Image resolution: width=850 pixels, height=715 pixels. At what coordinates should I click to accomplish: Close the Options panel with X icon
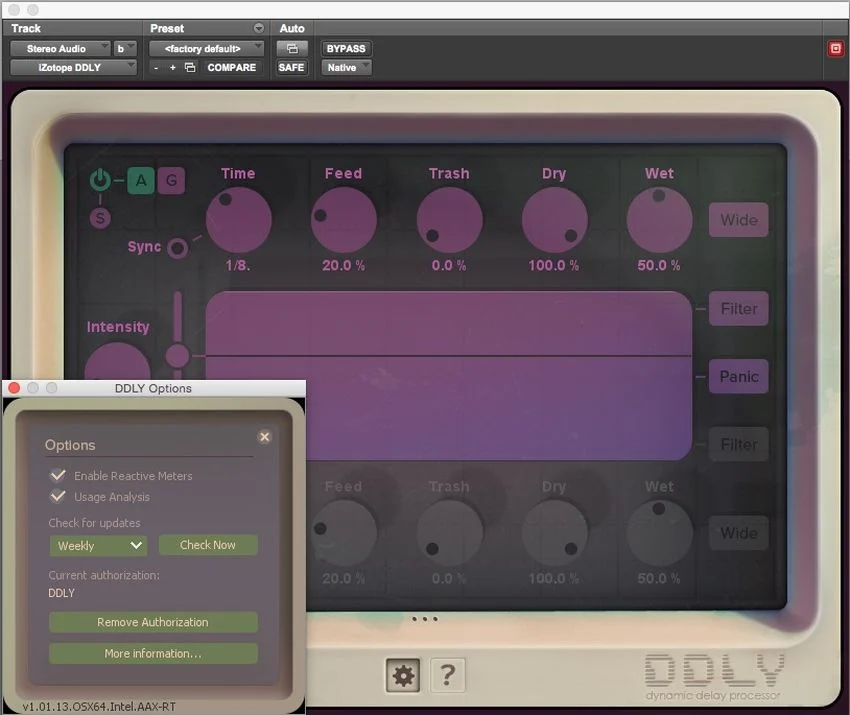(x=265, y=437)
